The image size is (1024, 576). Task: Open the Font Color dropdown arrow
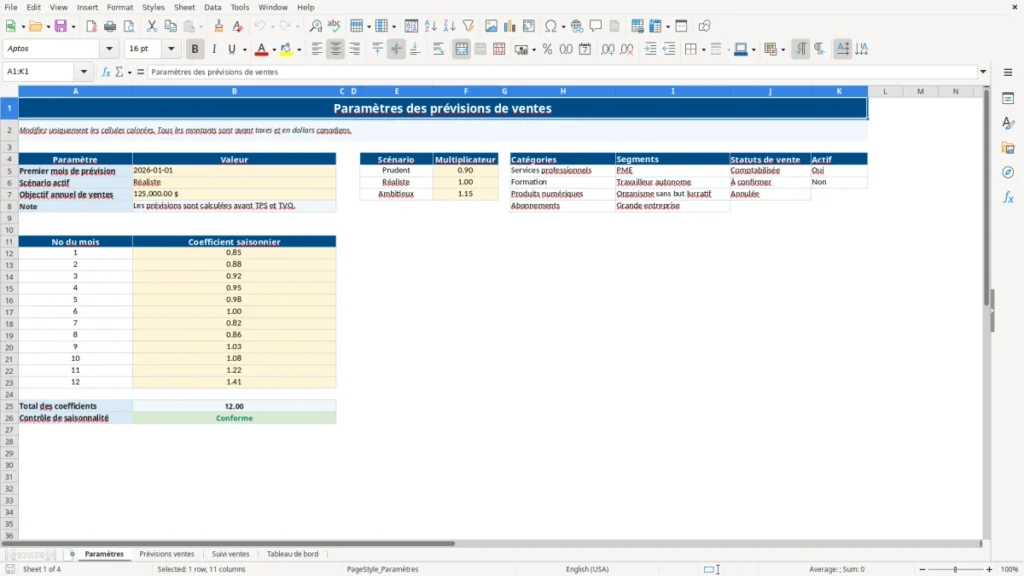tap(274, 50)
